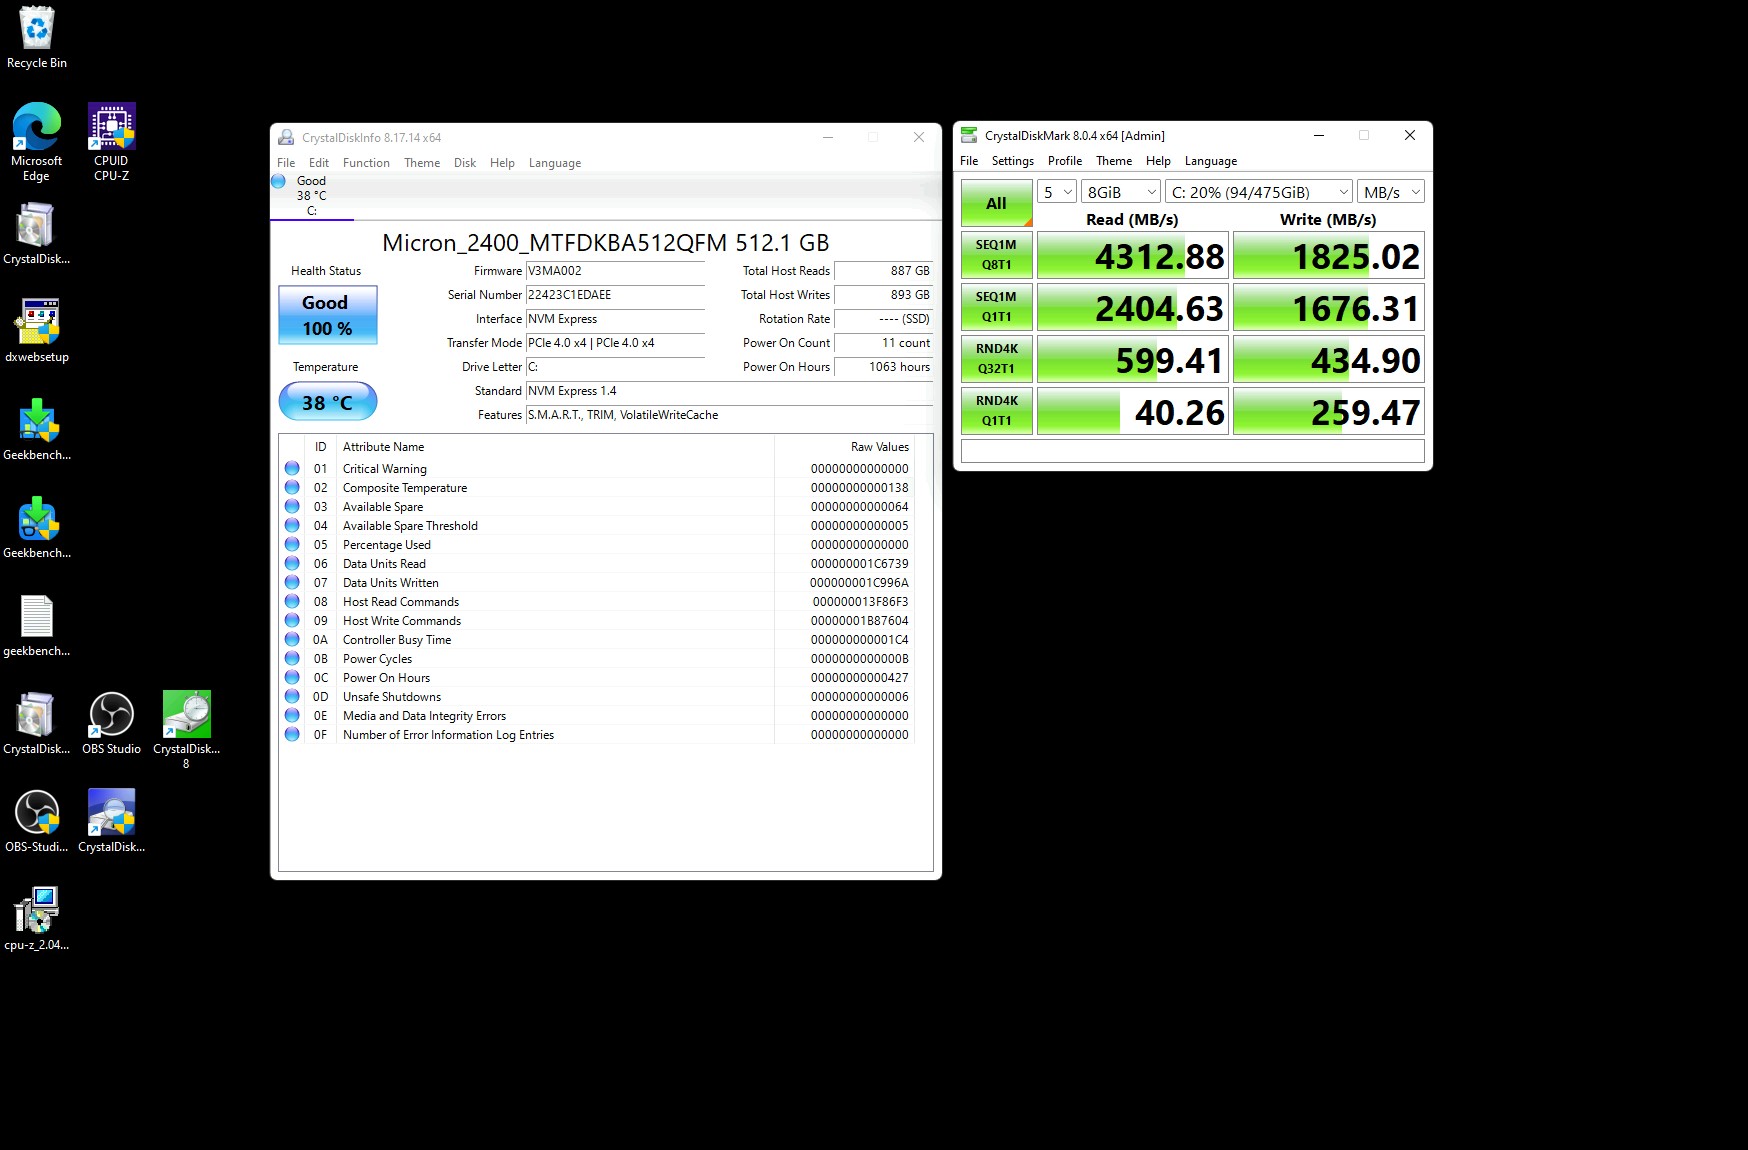Select the Power On Hours attribute row

(597, 678)
